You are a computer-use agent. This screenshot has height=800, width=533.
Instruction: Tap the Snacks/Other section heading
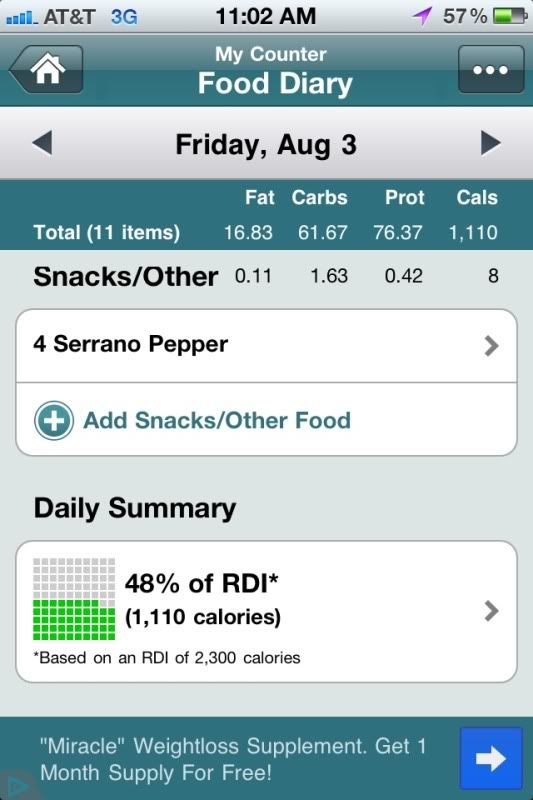point(125,277)
